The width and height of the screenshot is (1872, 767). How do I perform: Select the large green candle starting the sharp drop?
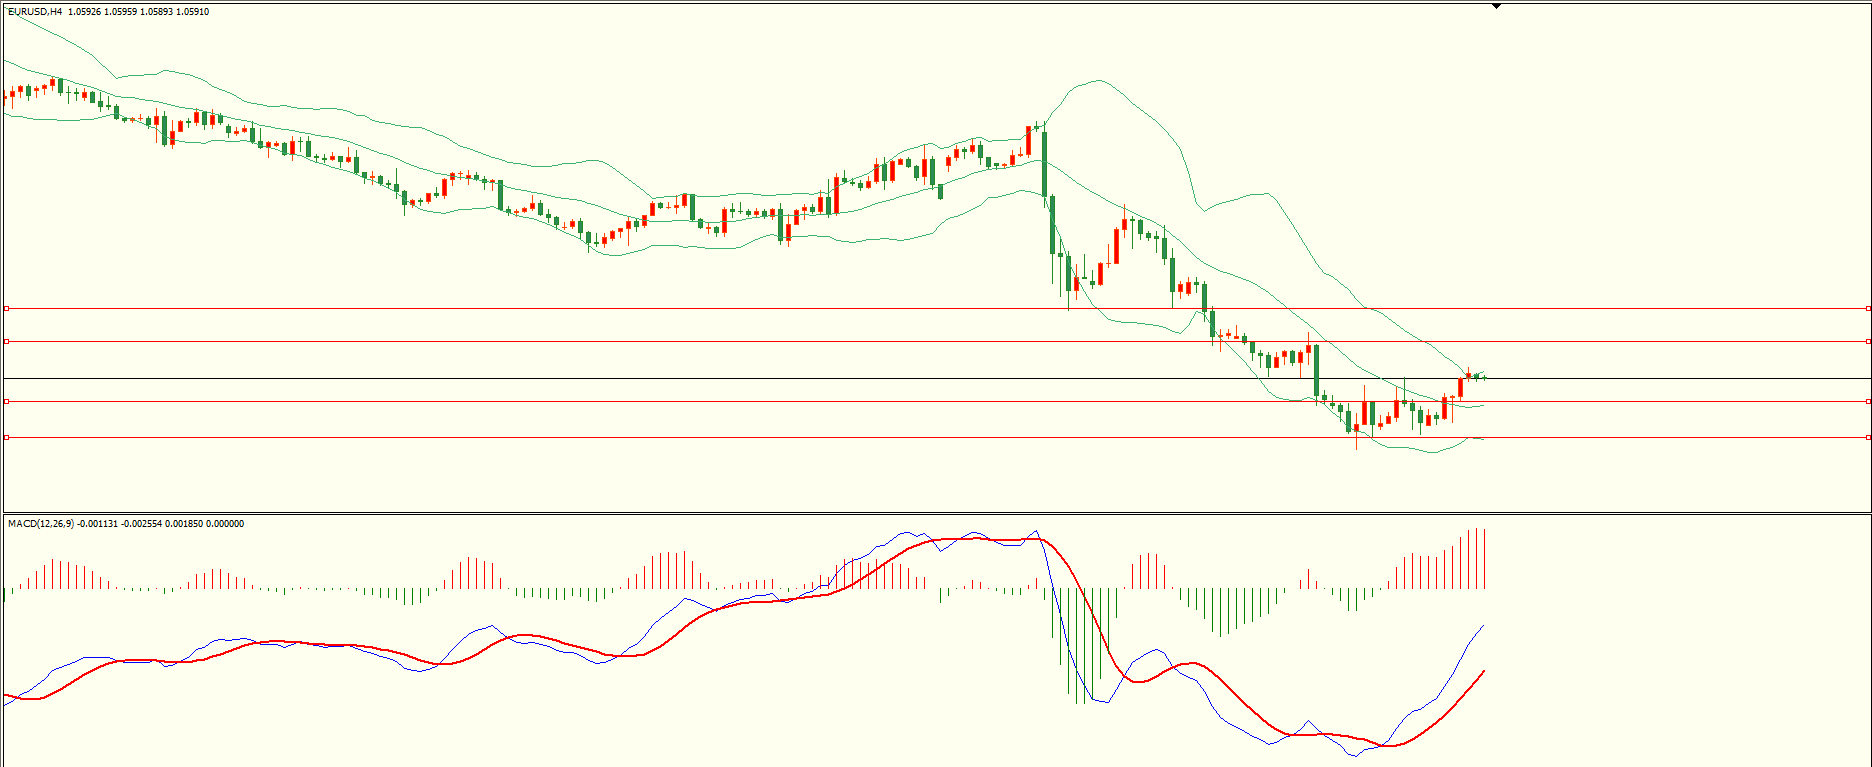click(1044, 163)
